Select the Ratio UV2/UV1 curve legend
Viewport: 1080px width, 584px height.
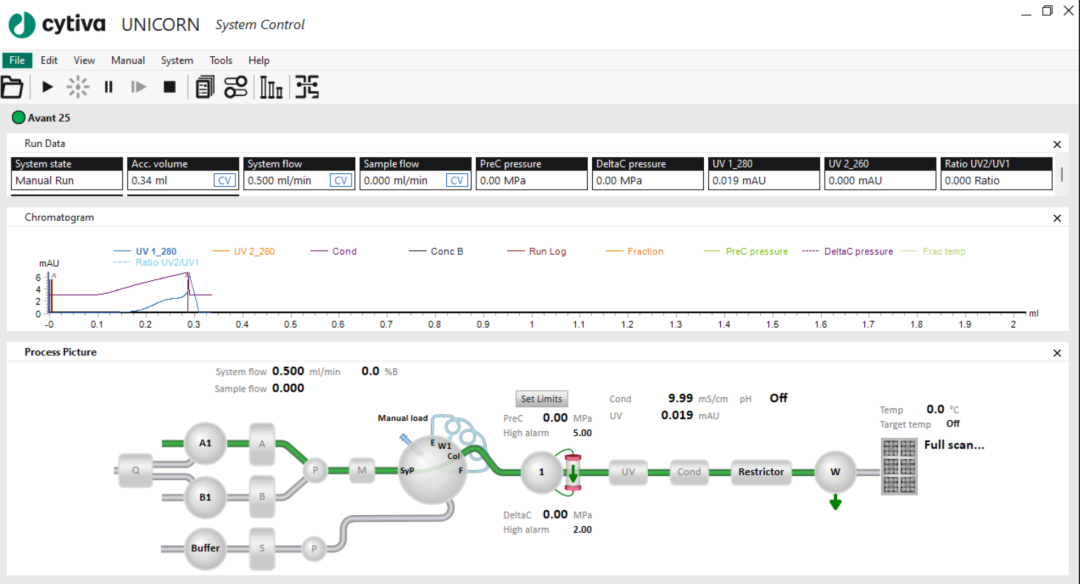click(156, 262)
